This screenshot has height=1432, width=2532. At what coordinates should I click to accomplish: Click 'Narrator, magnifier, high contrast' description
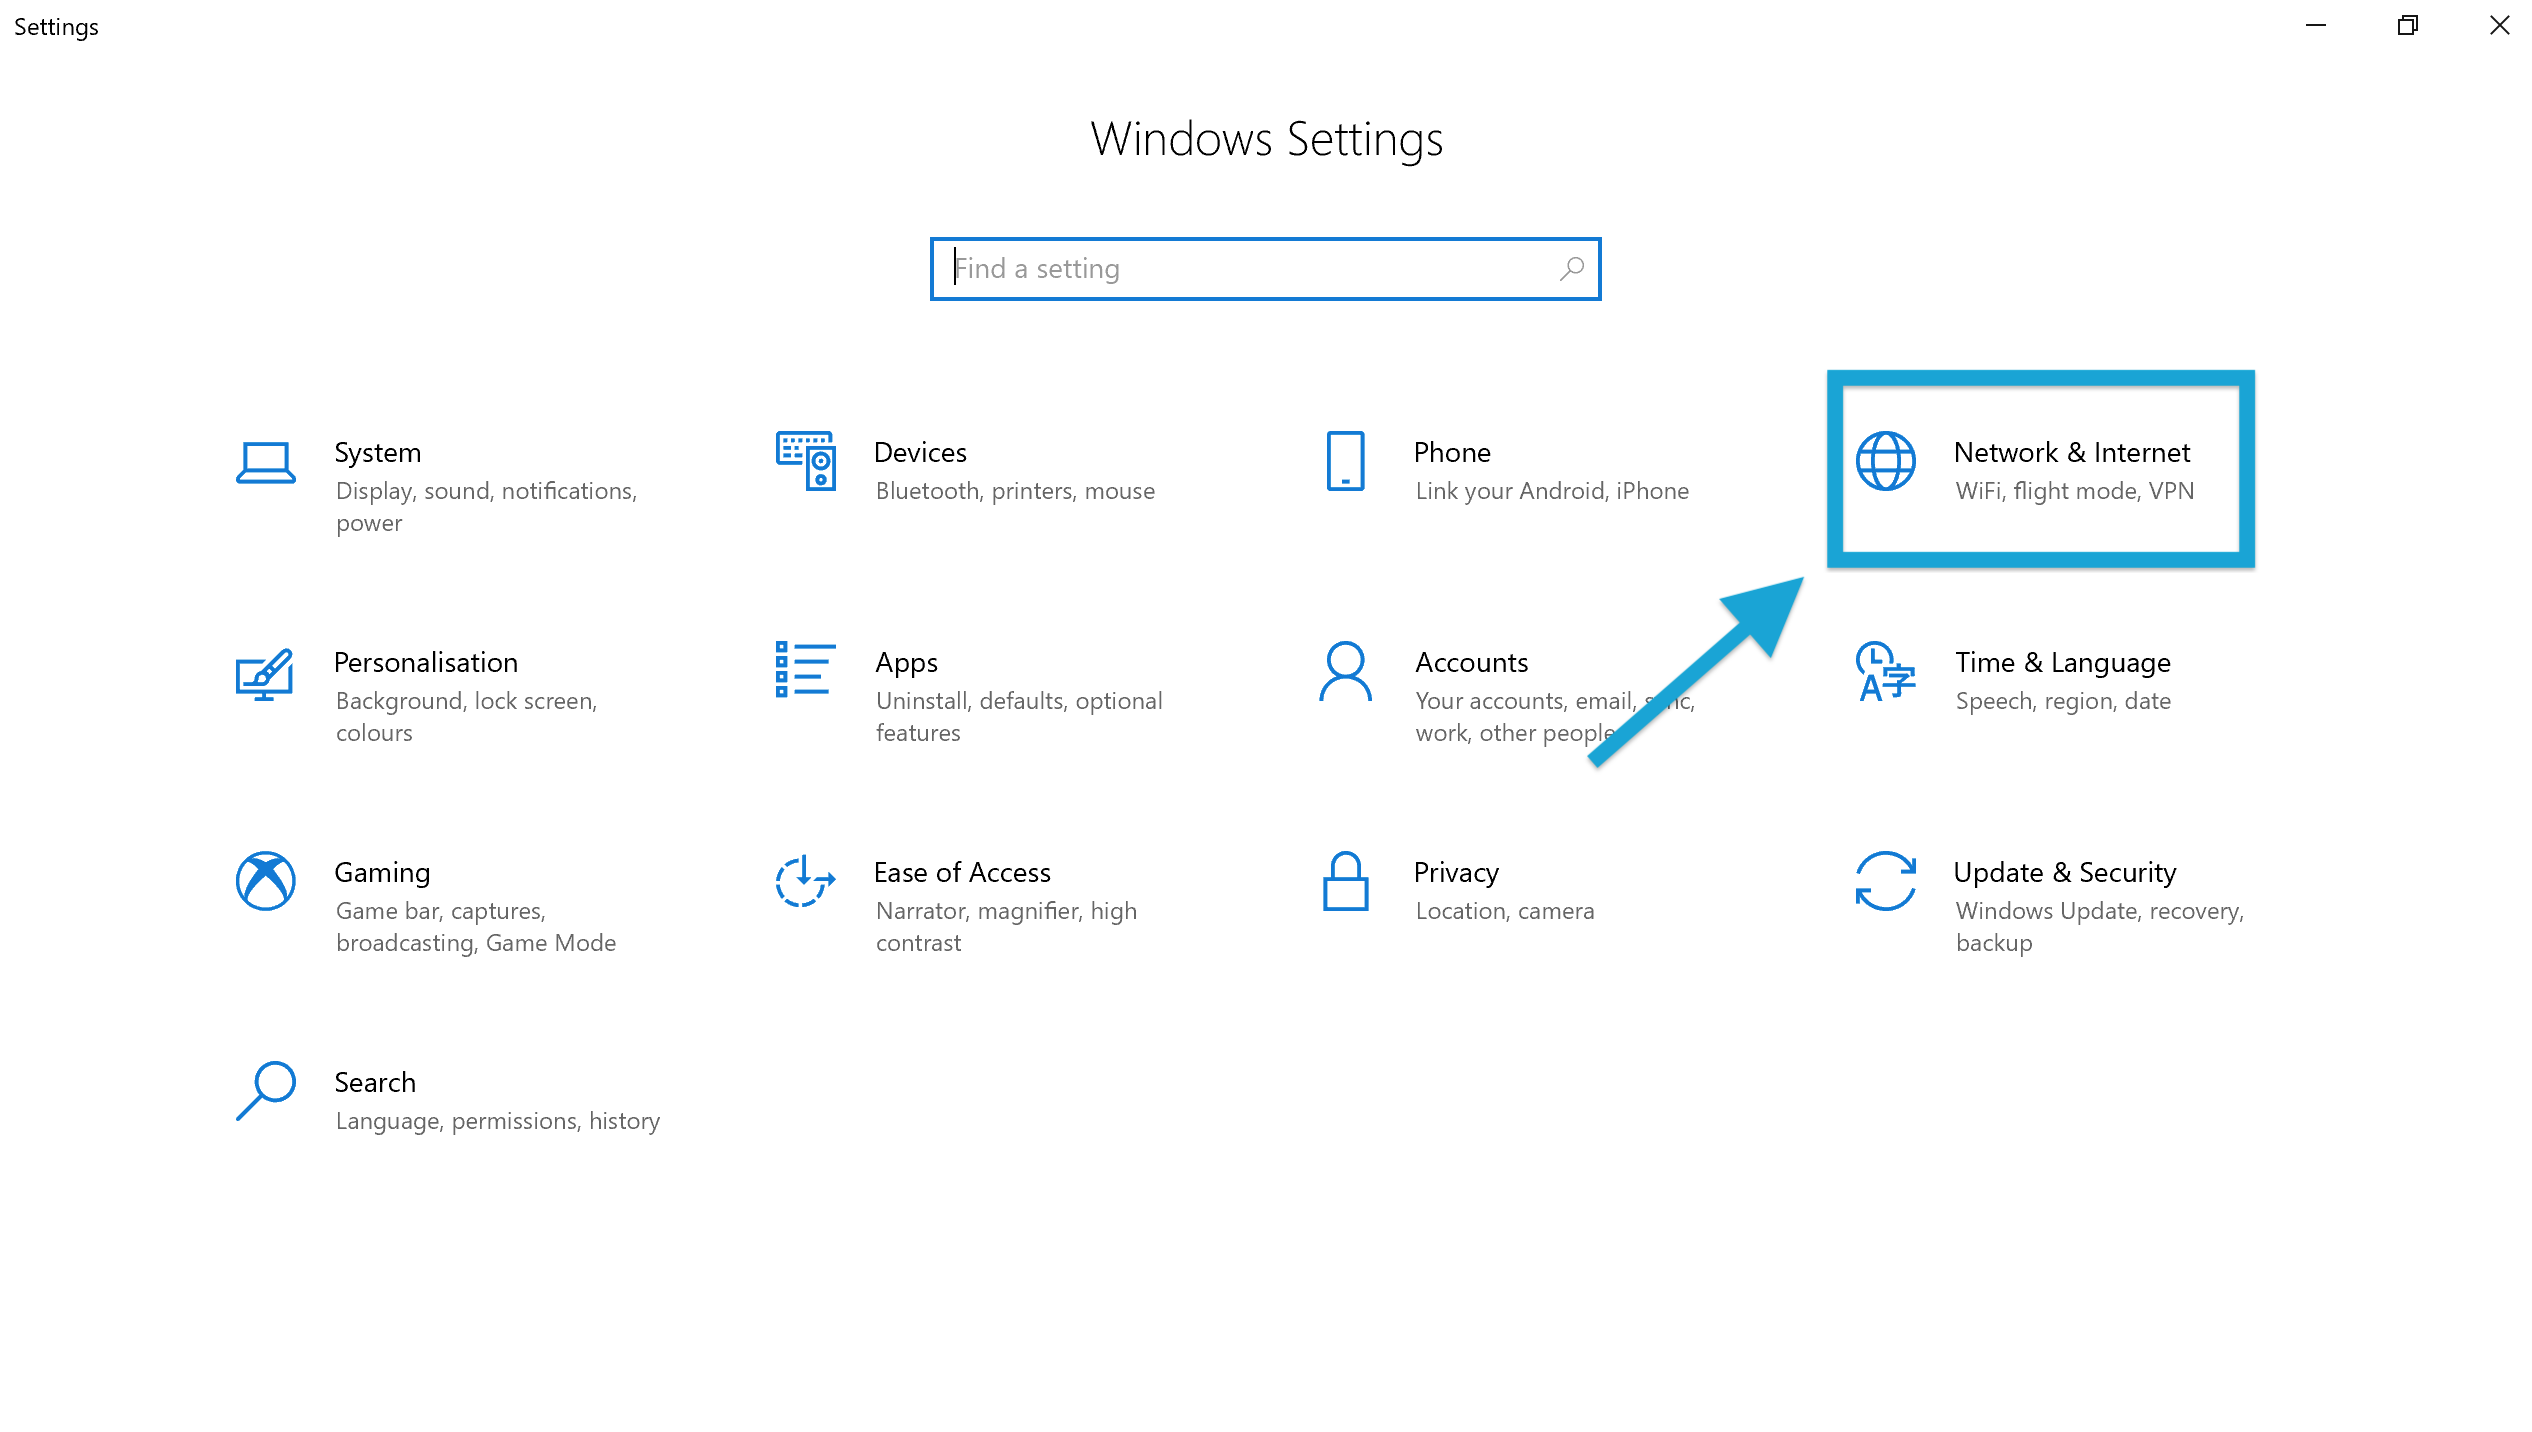click(1006, 927)
